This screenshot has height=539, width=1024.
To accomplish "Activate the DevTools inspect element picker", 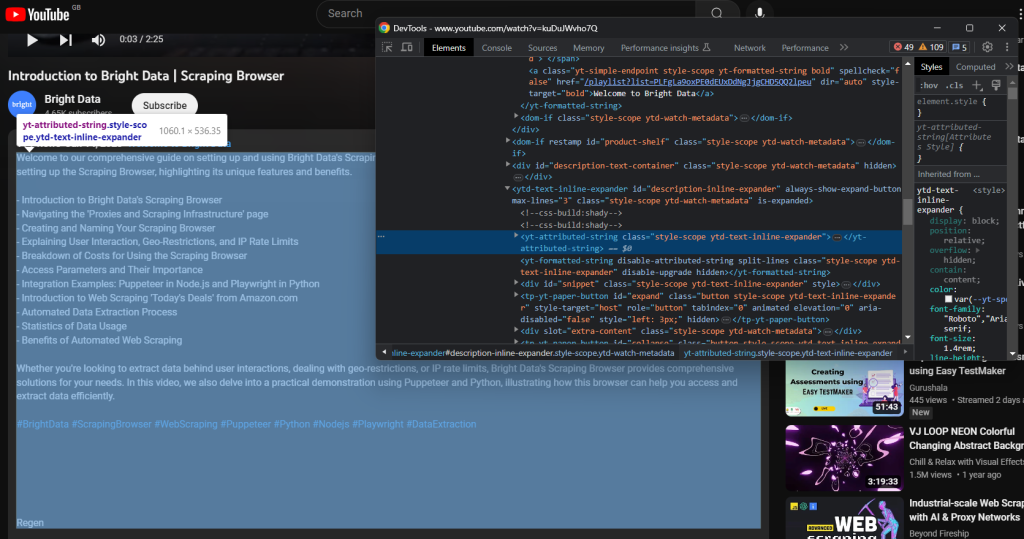I will [388, 47].
